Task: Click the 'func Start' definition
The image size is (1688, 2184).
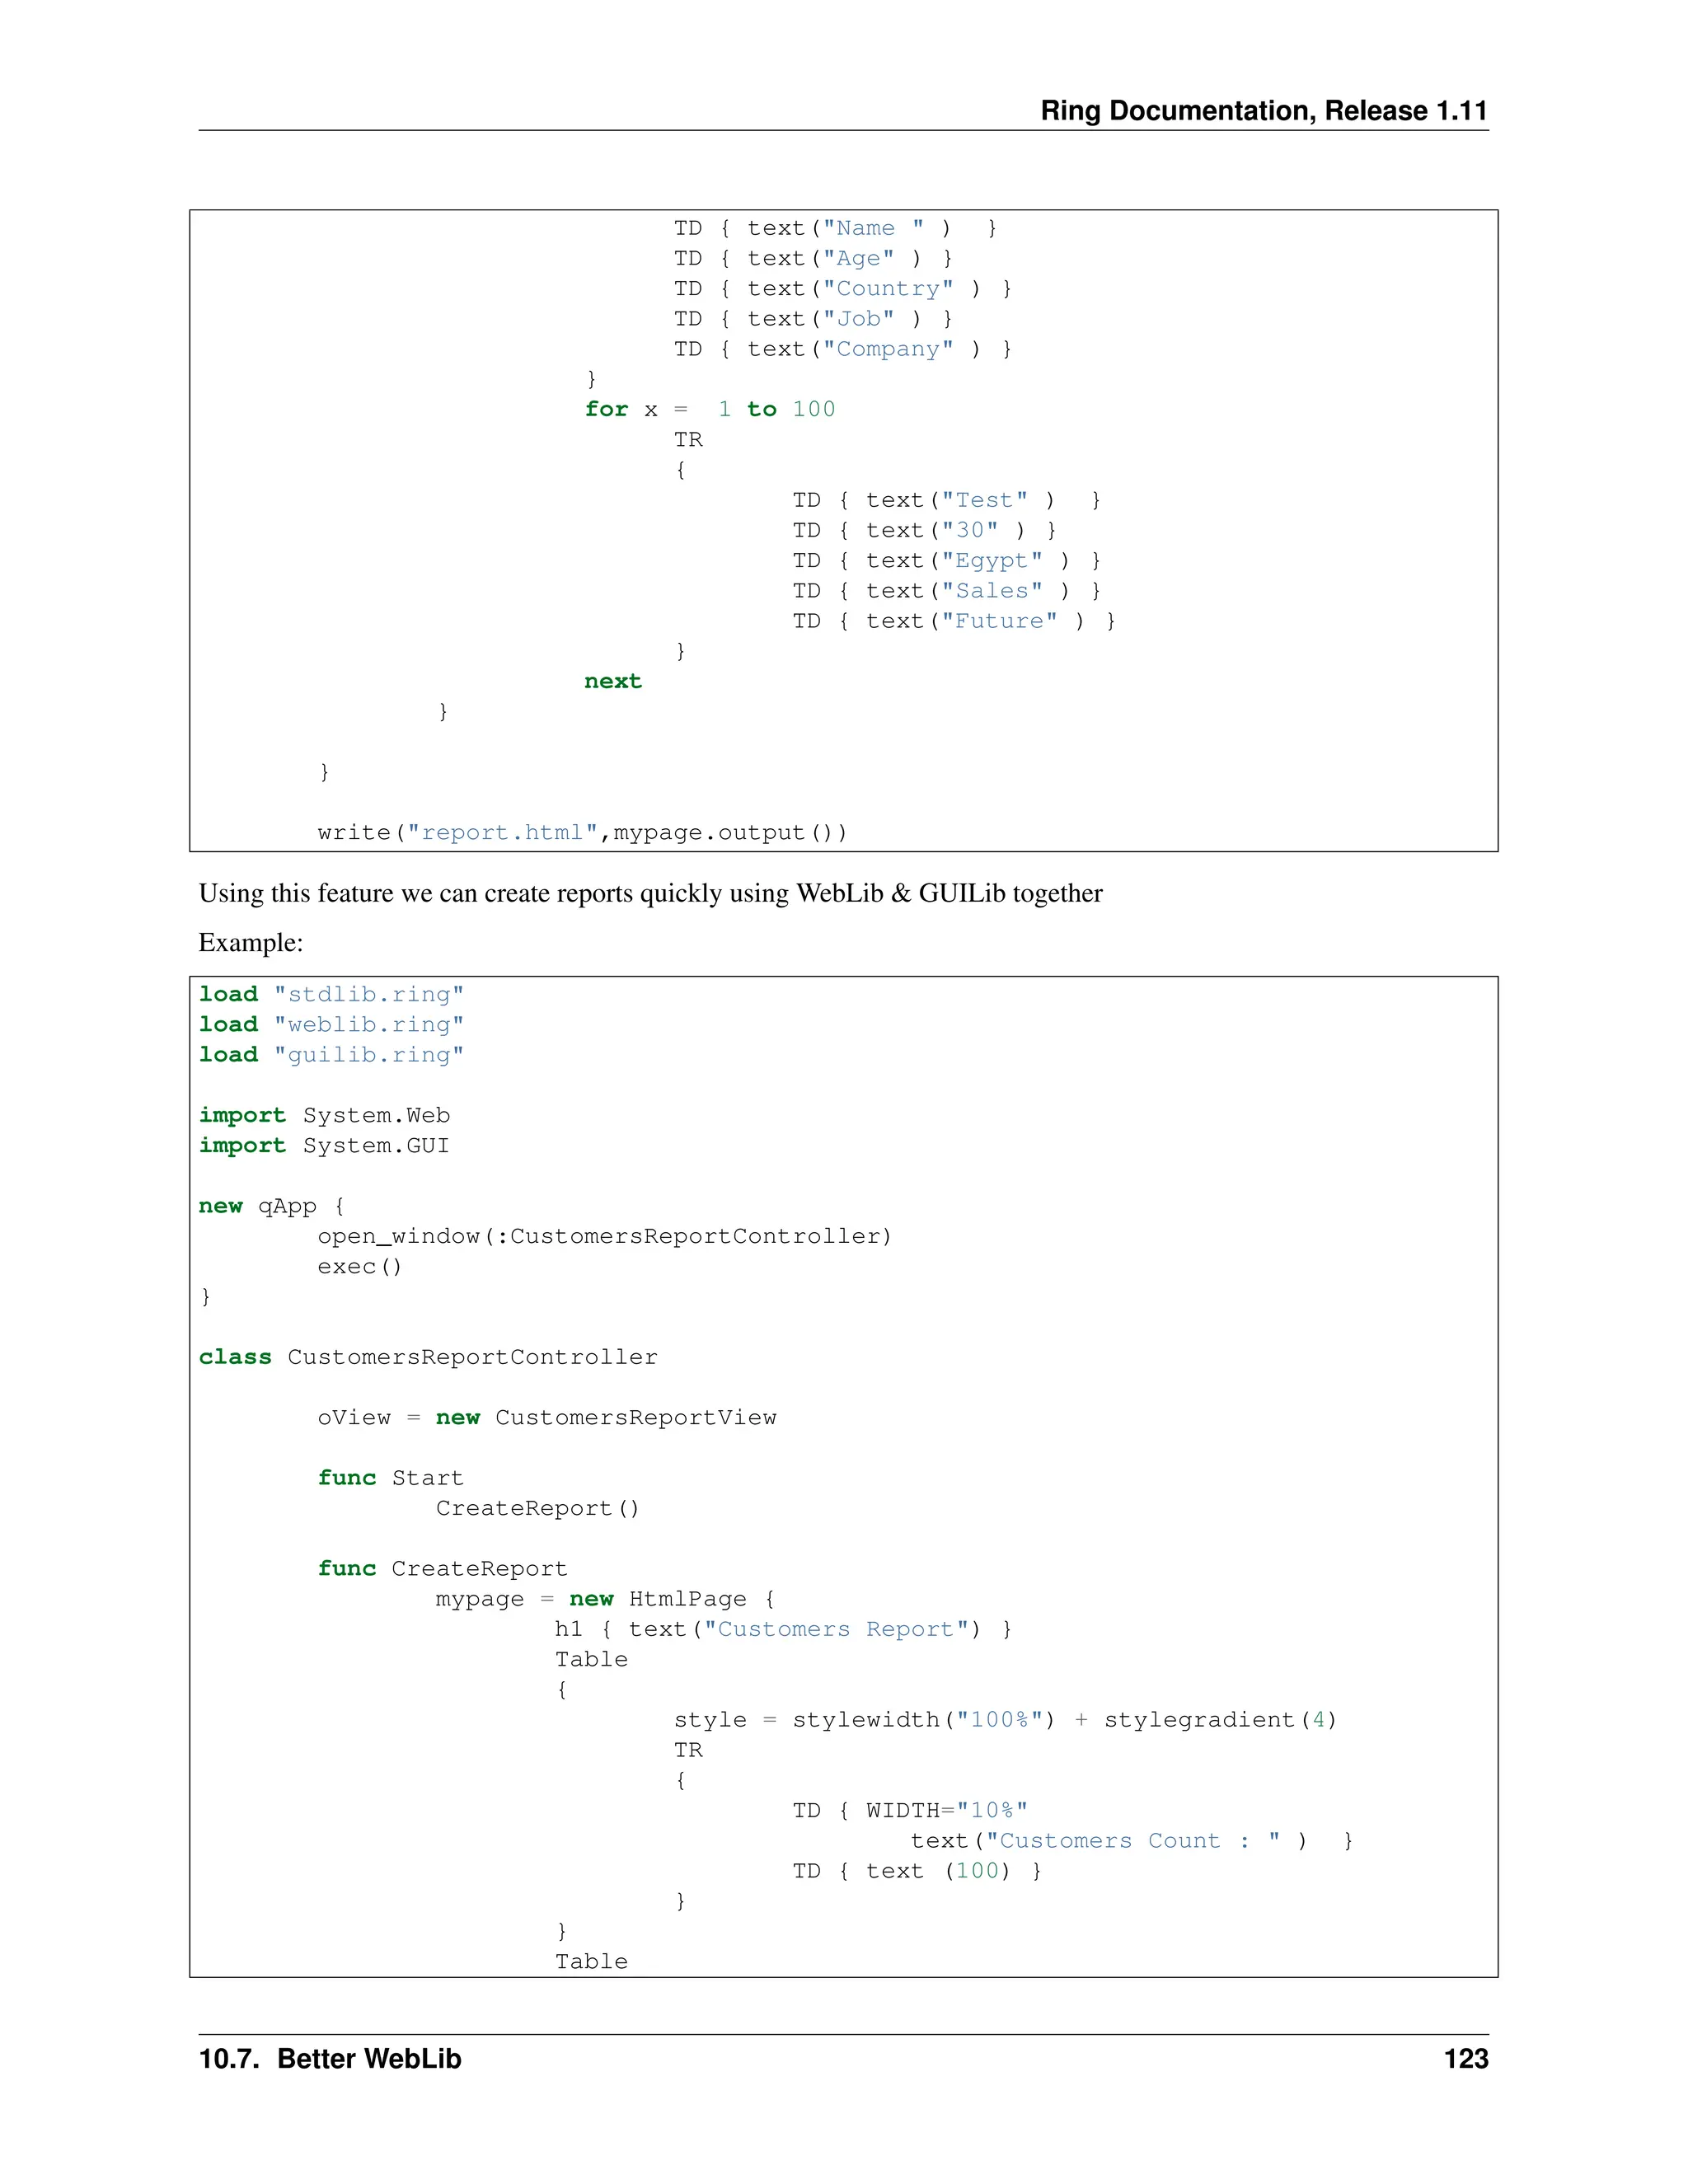Action: coord(390,1478)
